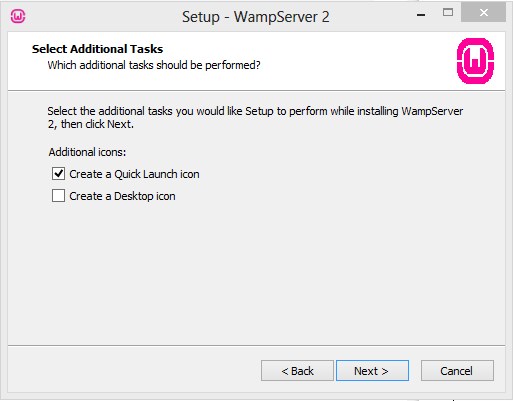Click the 'Setup - WampServer 2' title bar
513x401 pixels.
point(256,17)
